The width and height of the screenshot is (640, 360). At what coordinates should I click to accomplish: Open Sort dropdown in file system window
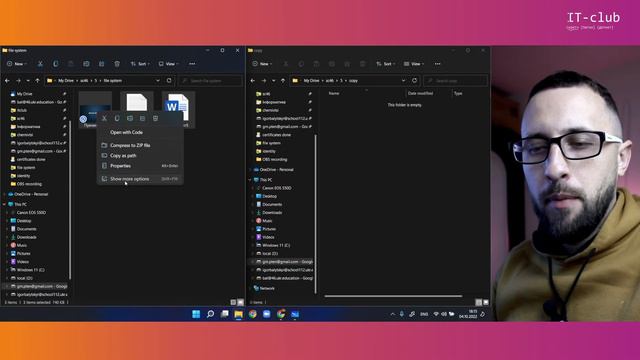pyautogui.click(x=140, y=64)
